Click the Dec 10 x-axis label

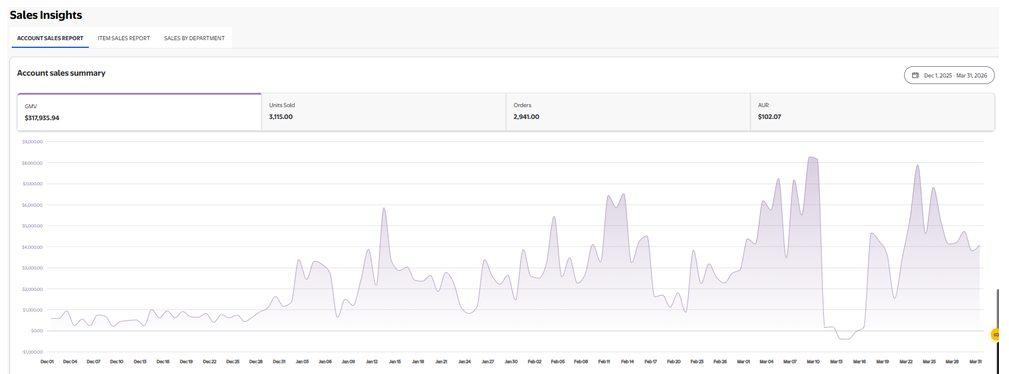click(x=116, y=362)
